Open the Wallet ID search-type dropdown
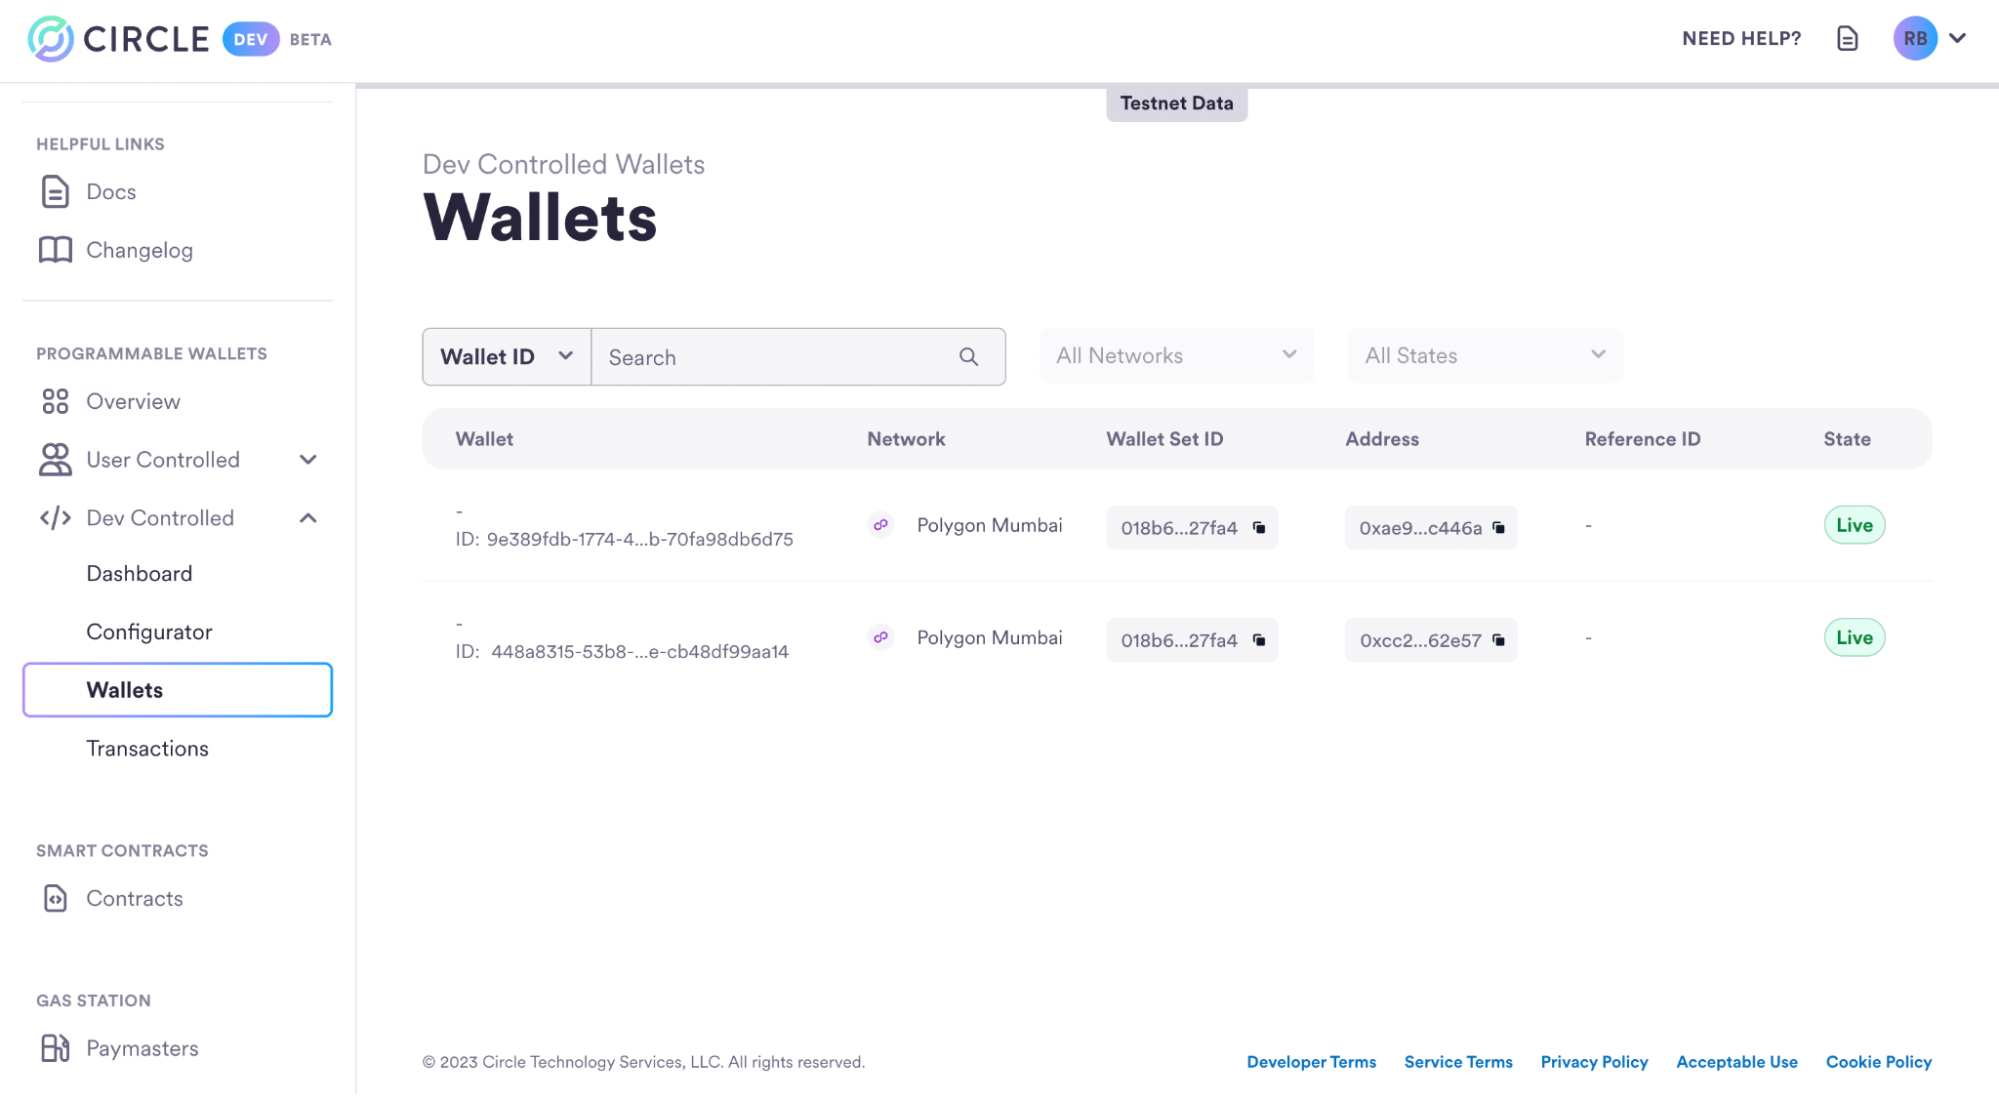The height and width of the screenshot is (1096, 1999). coord(506,357)
